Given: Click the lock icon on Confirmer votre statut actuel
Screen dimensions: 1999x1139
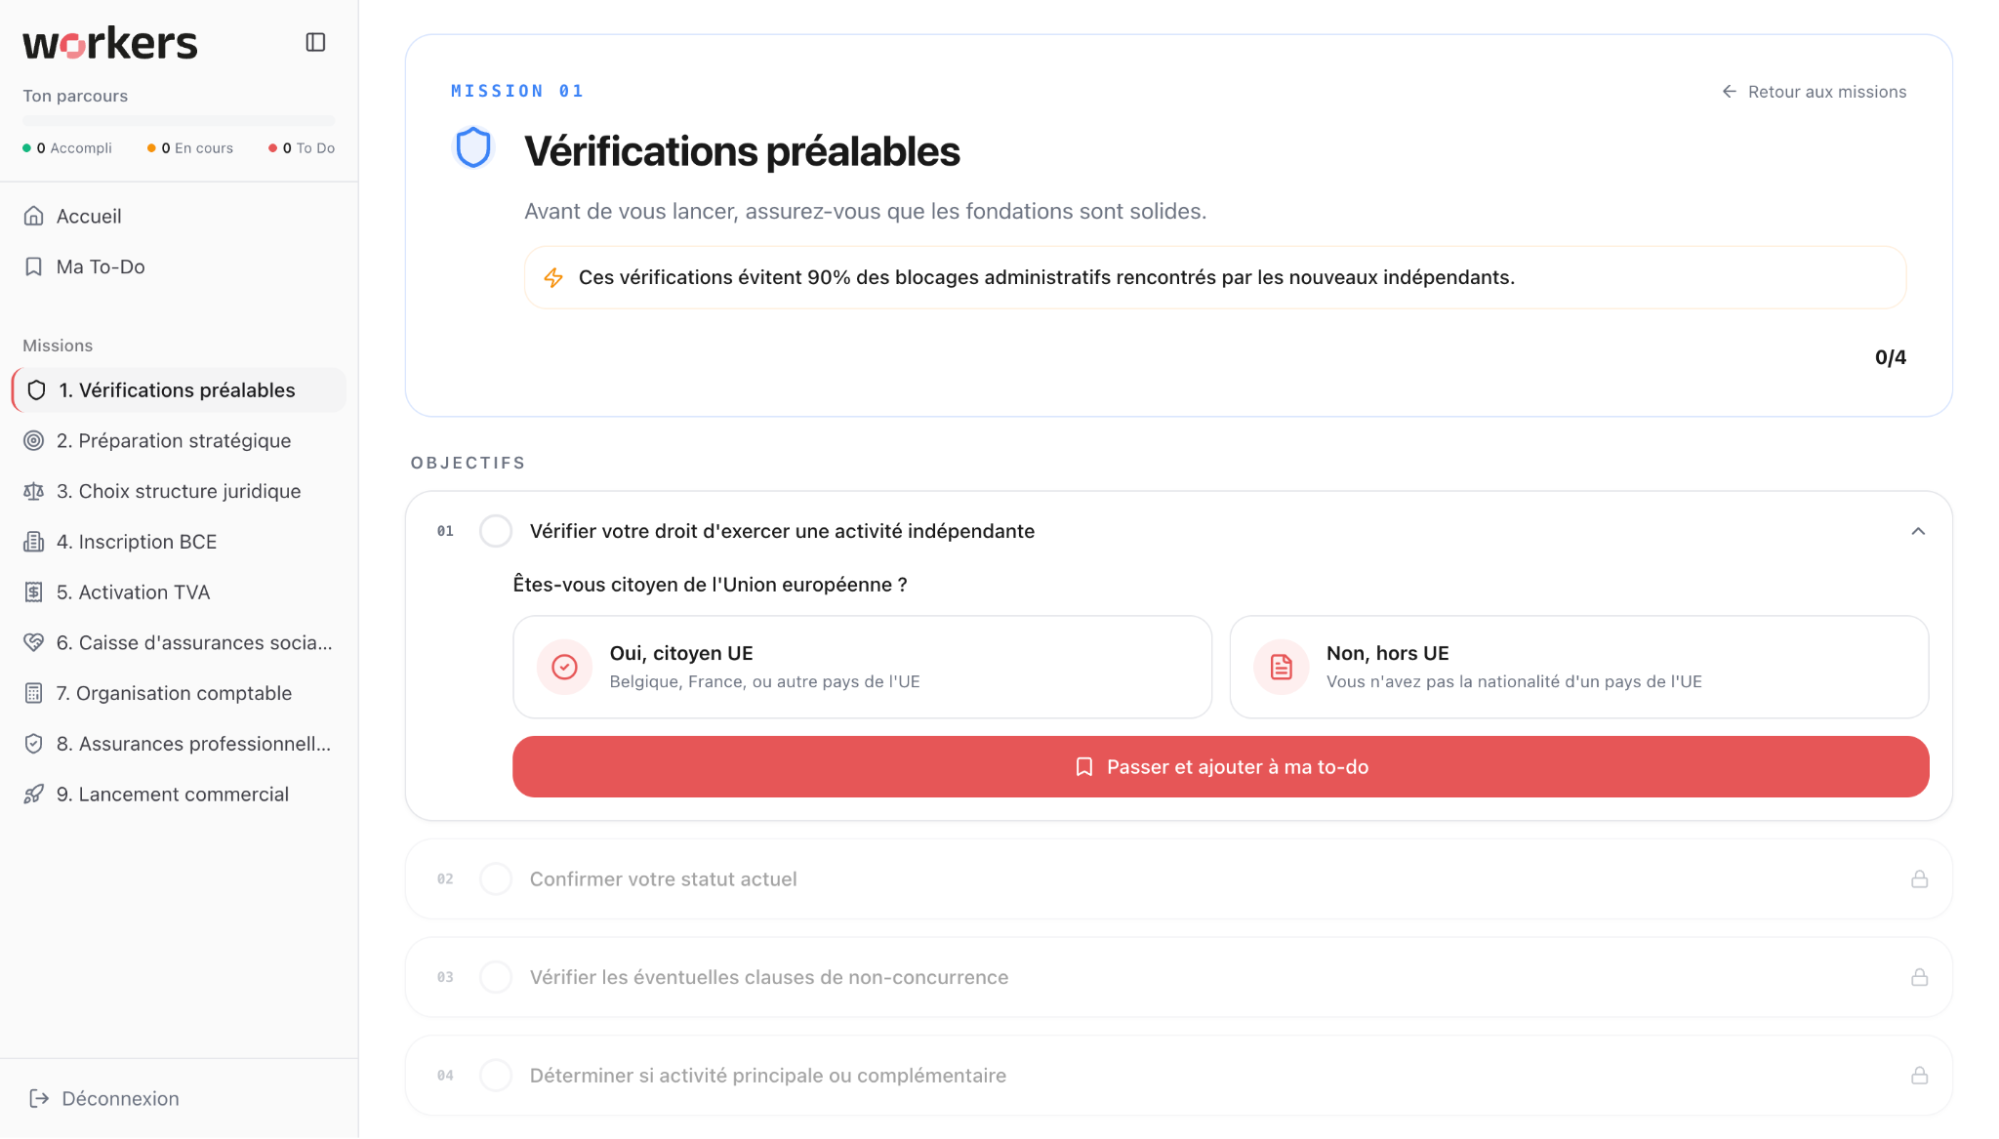Looking at the screenshot, I should click(x=1919, y=879).
